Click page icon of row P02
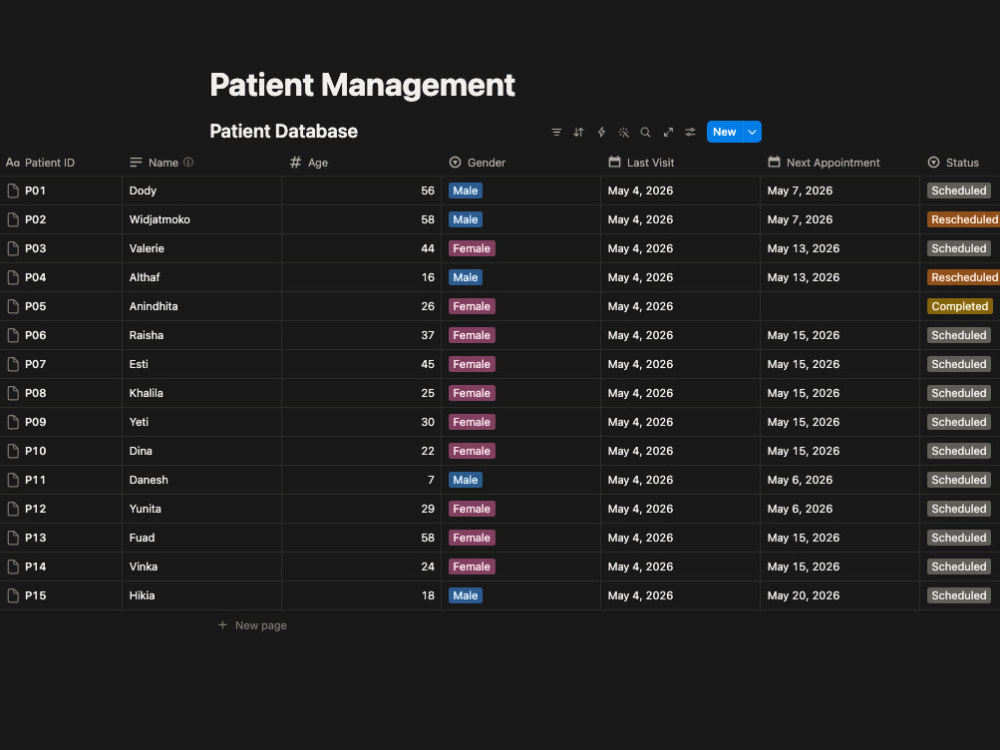Image resolution: width=1000 pixels, height=750 pixels. [x=13, y=219]
